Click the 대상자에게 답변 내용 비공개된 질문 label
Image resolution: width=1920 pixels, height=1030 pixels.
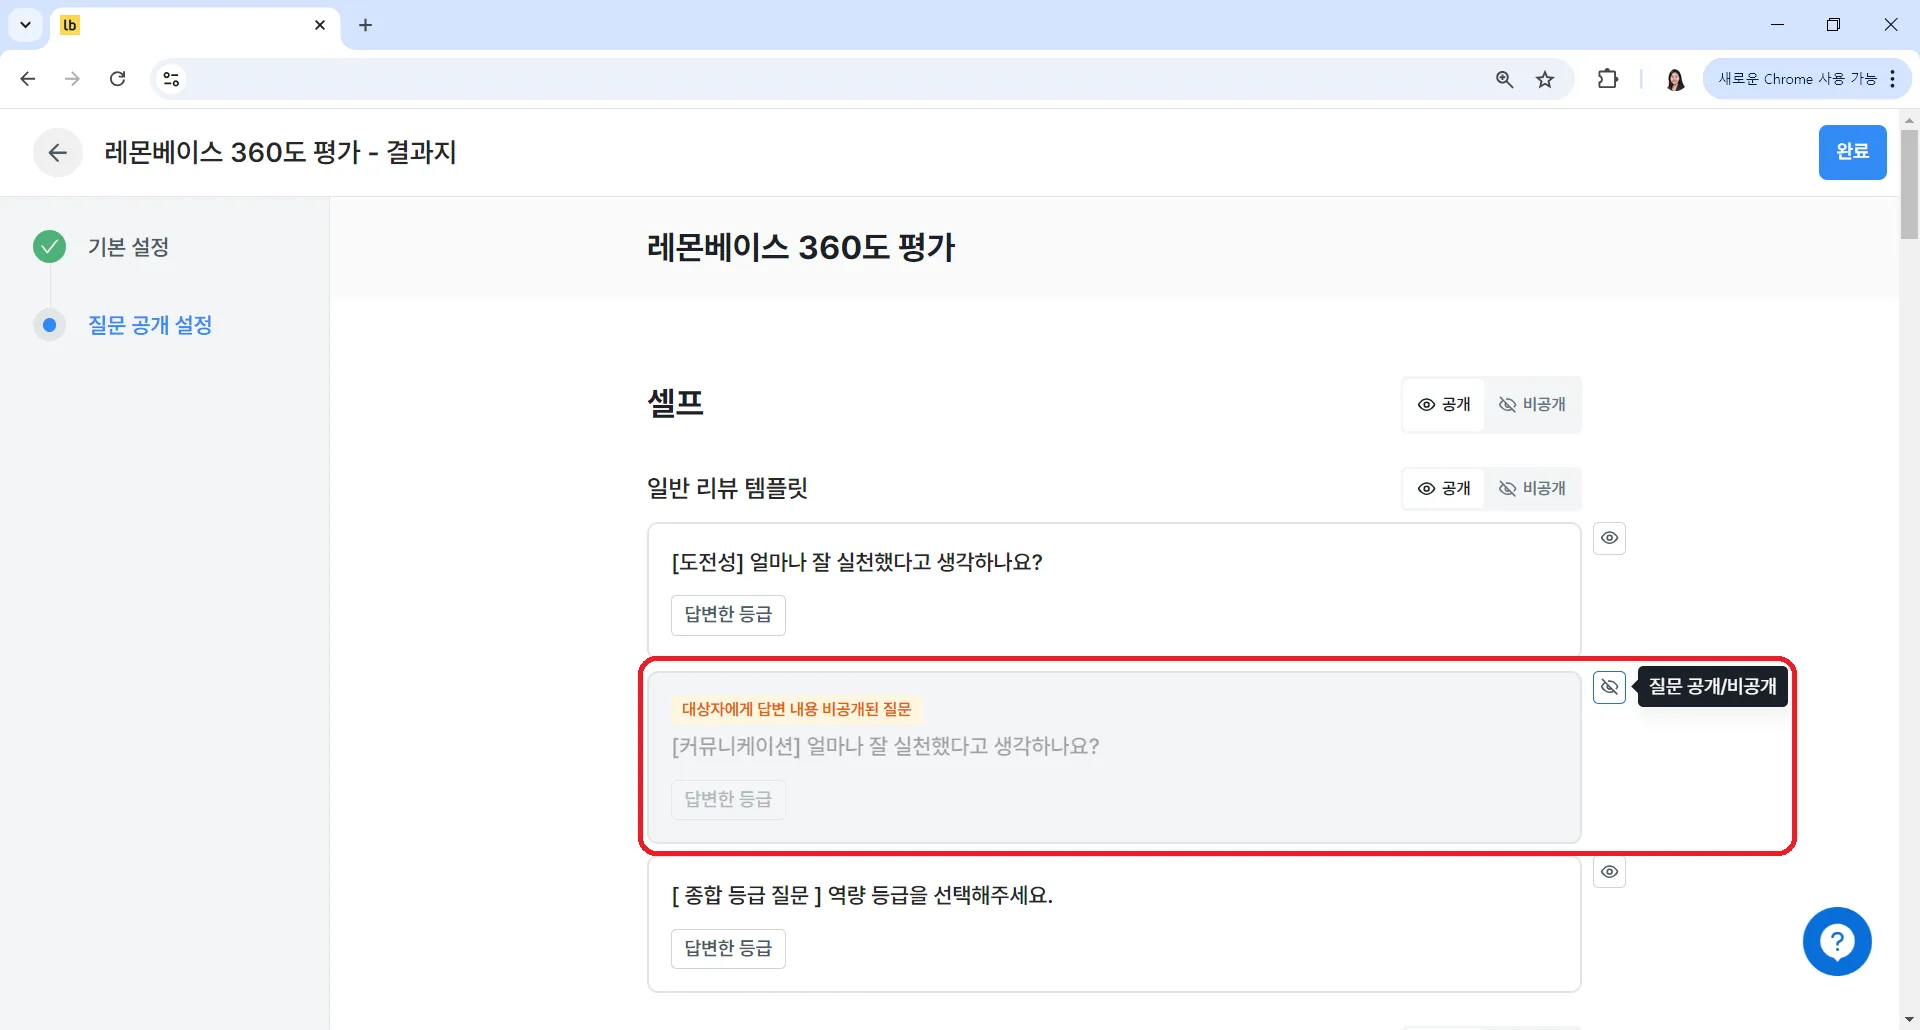coord(796,709)
